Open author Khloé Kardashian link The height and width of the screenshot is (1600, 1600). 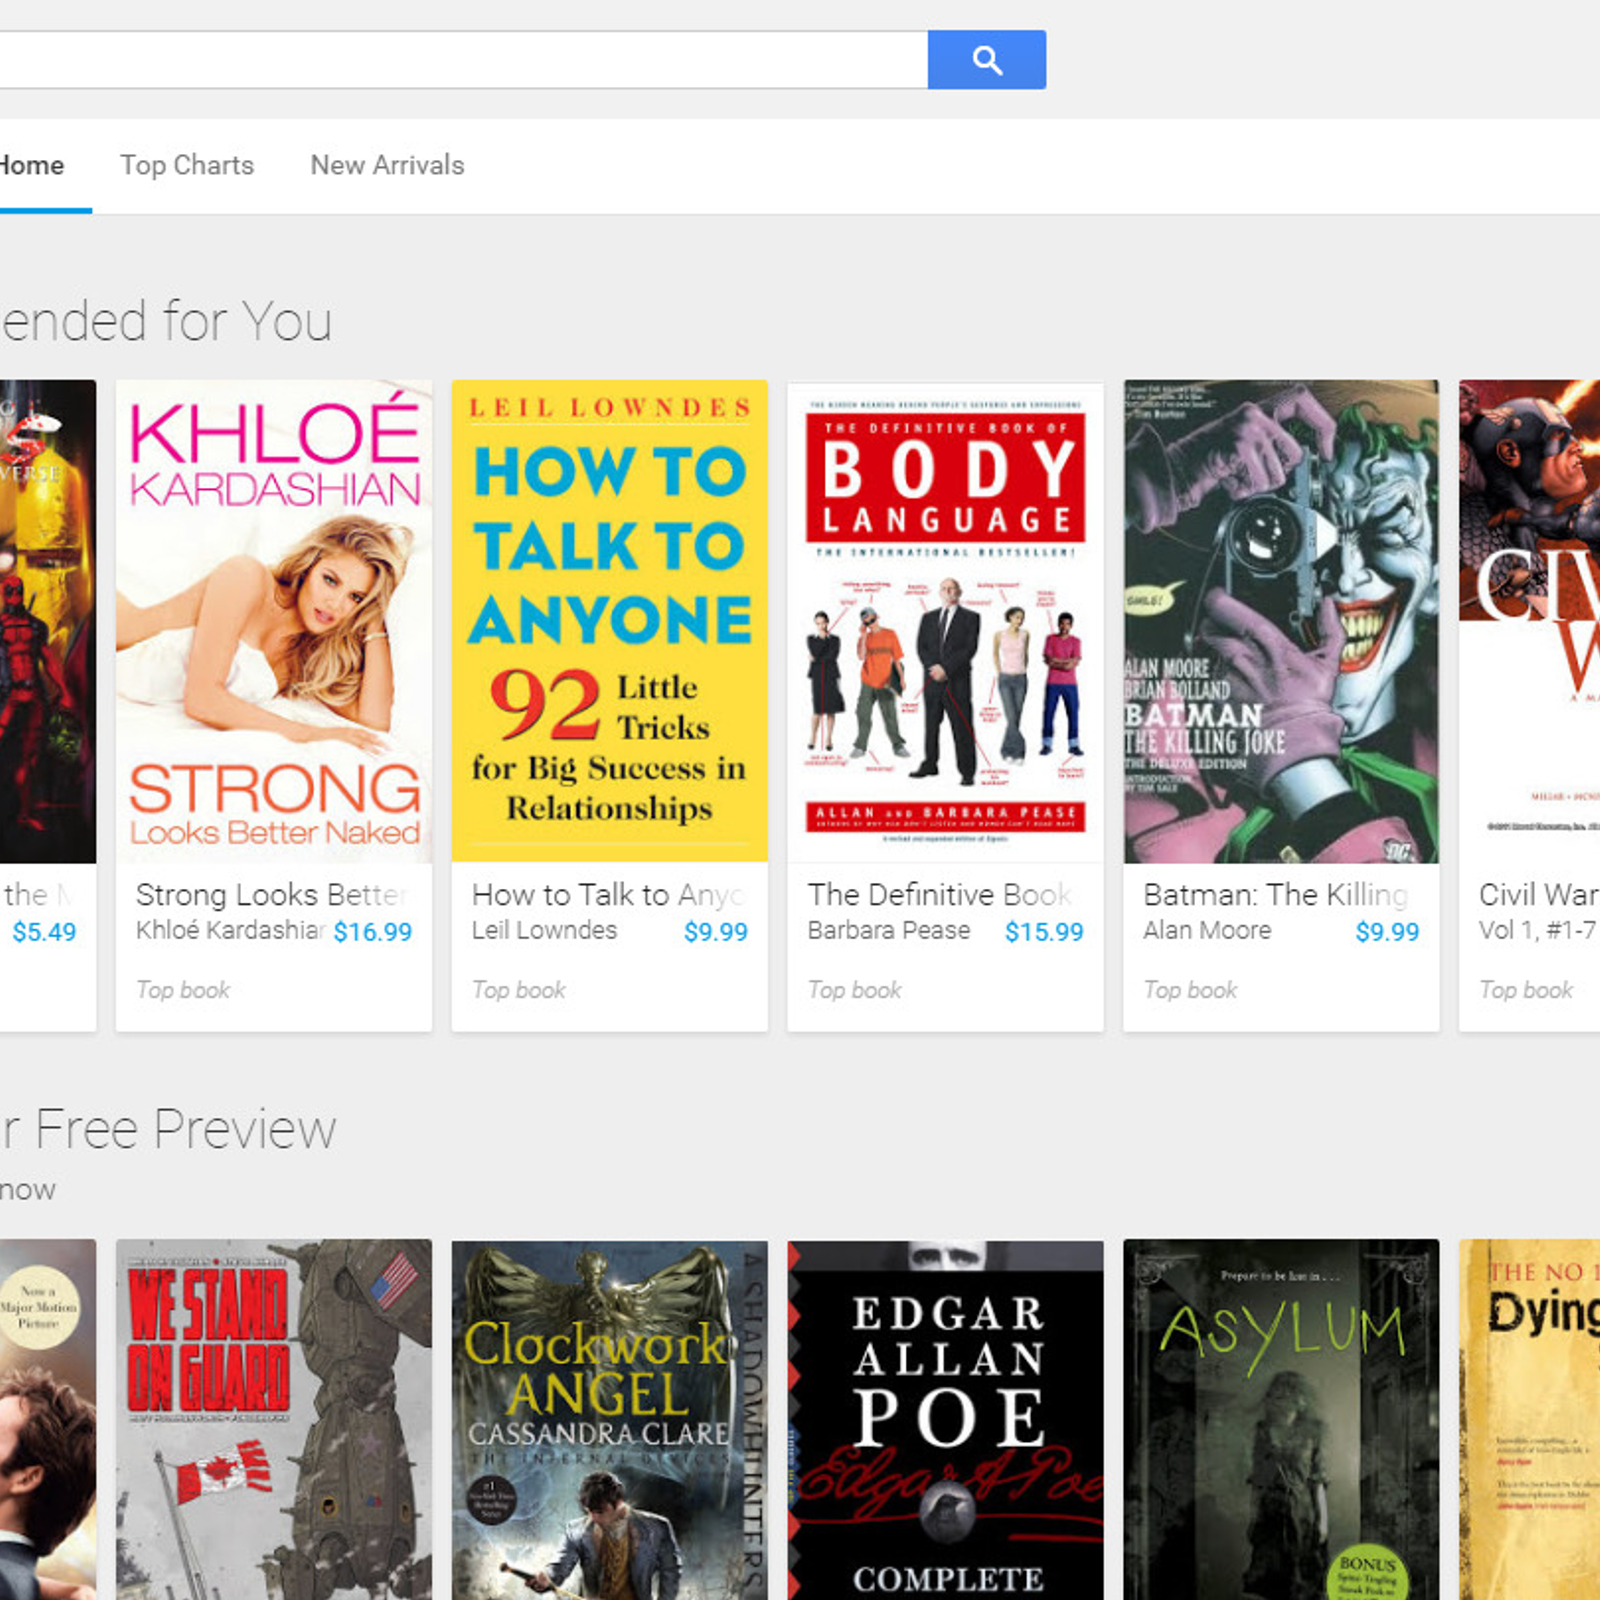point(231,930)
